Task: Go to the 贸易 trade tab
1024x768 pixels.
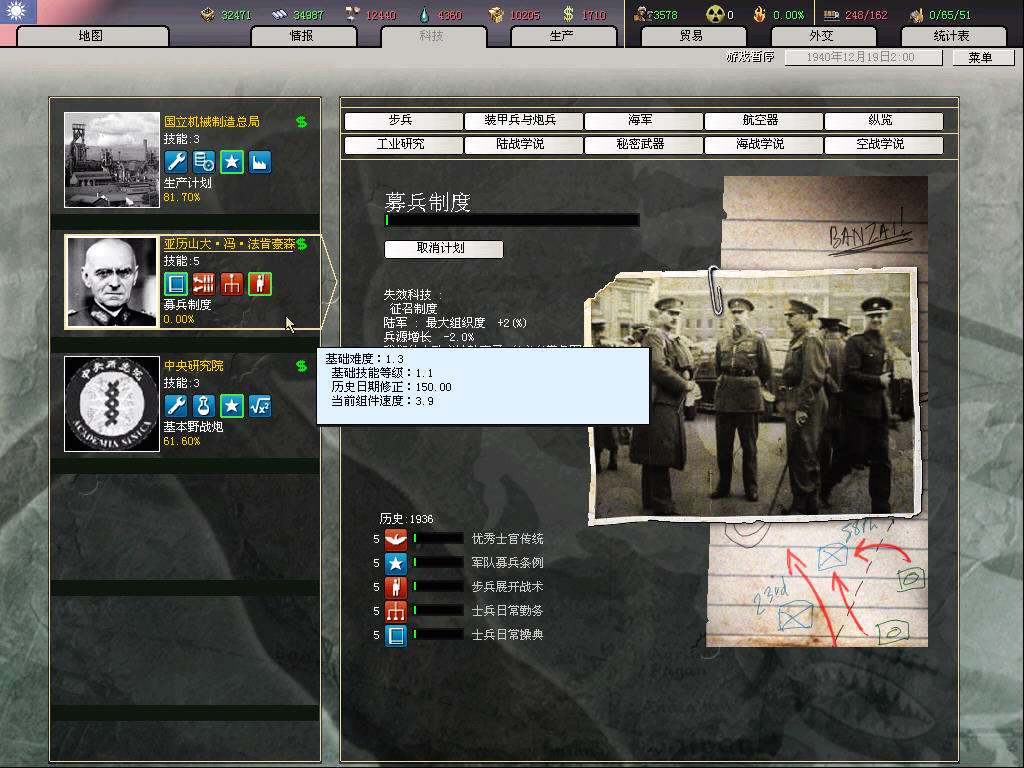Action: (x=692, y=36)
